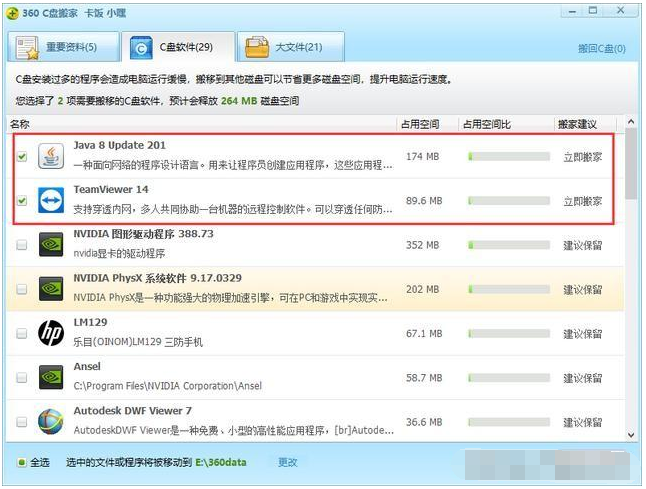Image resolution: width=646 pixels, height=489 pixels.
Task: Toggle the 全选 select-all checkbox
Action: [21, 462]
